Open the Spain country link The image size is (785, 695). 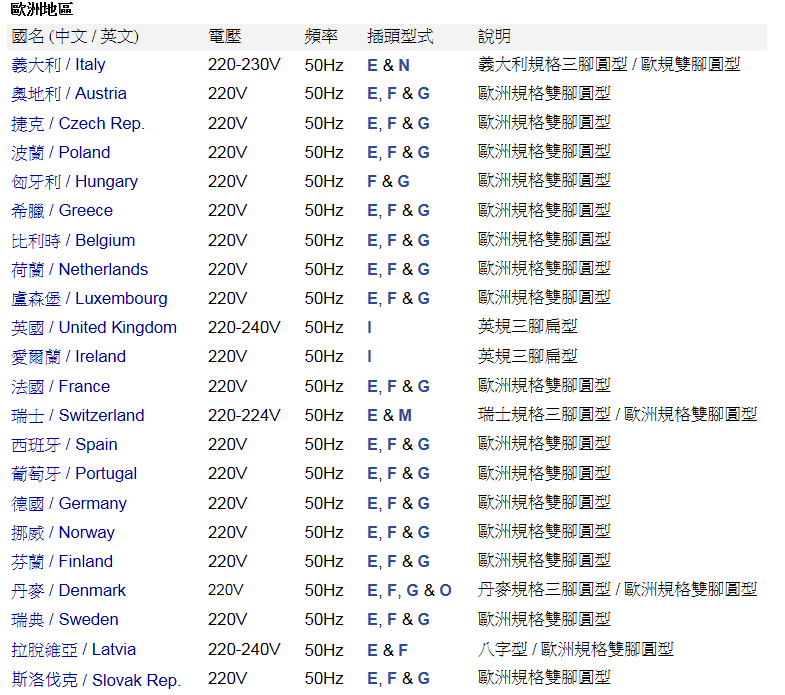[x=64, y=445]
